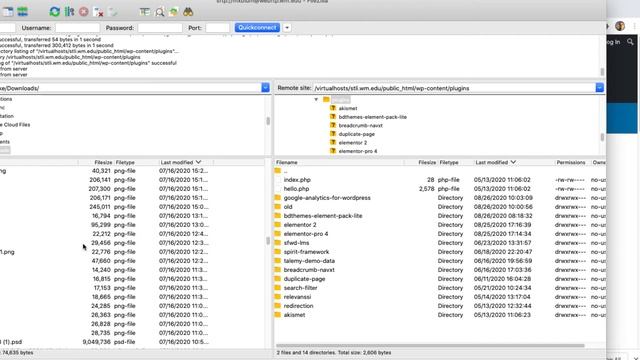Select bdthemes-element-pack-lite in the remote tree
The height and width of the screenshot is (360, 640).
pos(373,117)
